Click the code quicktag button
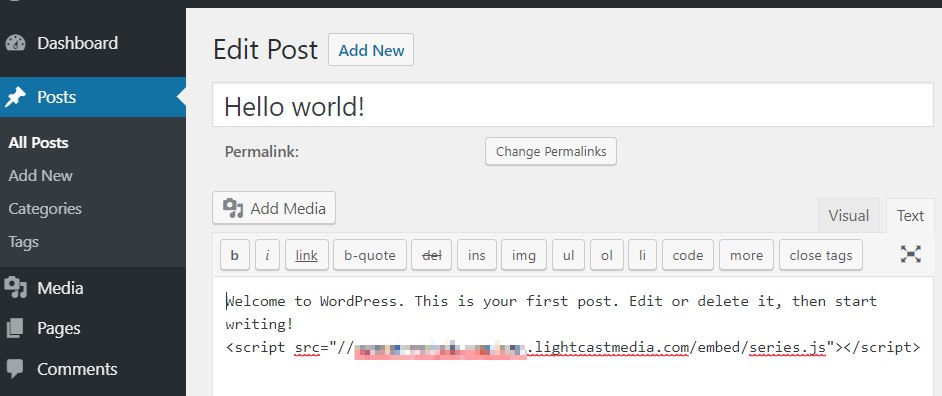The width and height of the screenshot is (942, 396). click(x=688, y=255)
